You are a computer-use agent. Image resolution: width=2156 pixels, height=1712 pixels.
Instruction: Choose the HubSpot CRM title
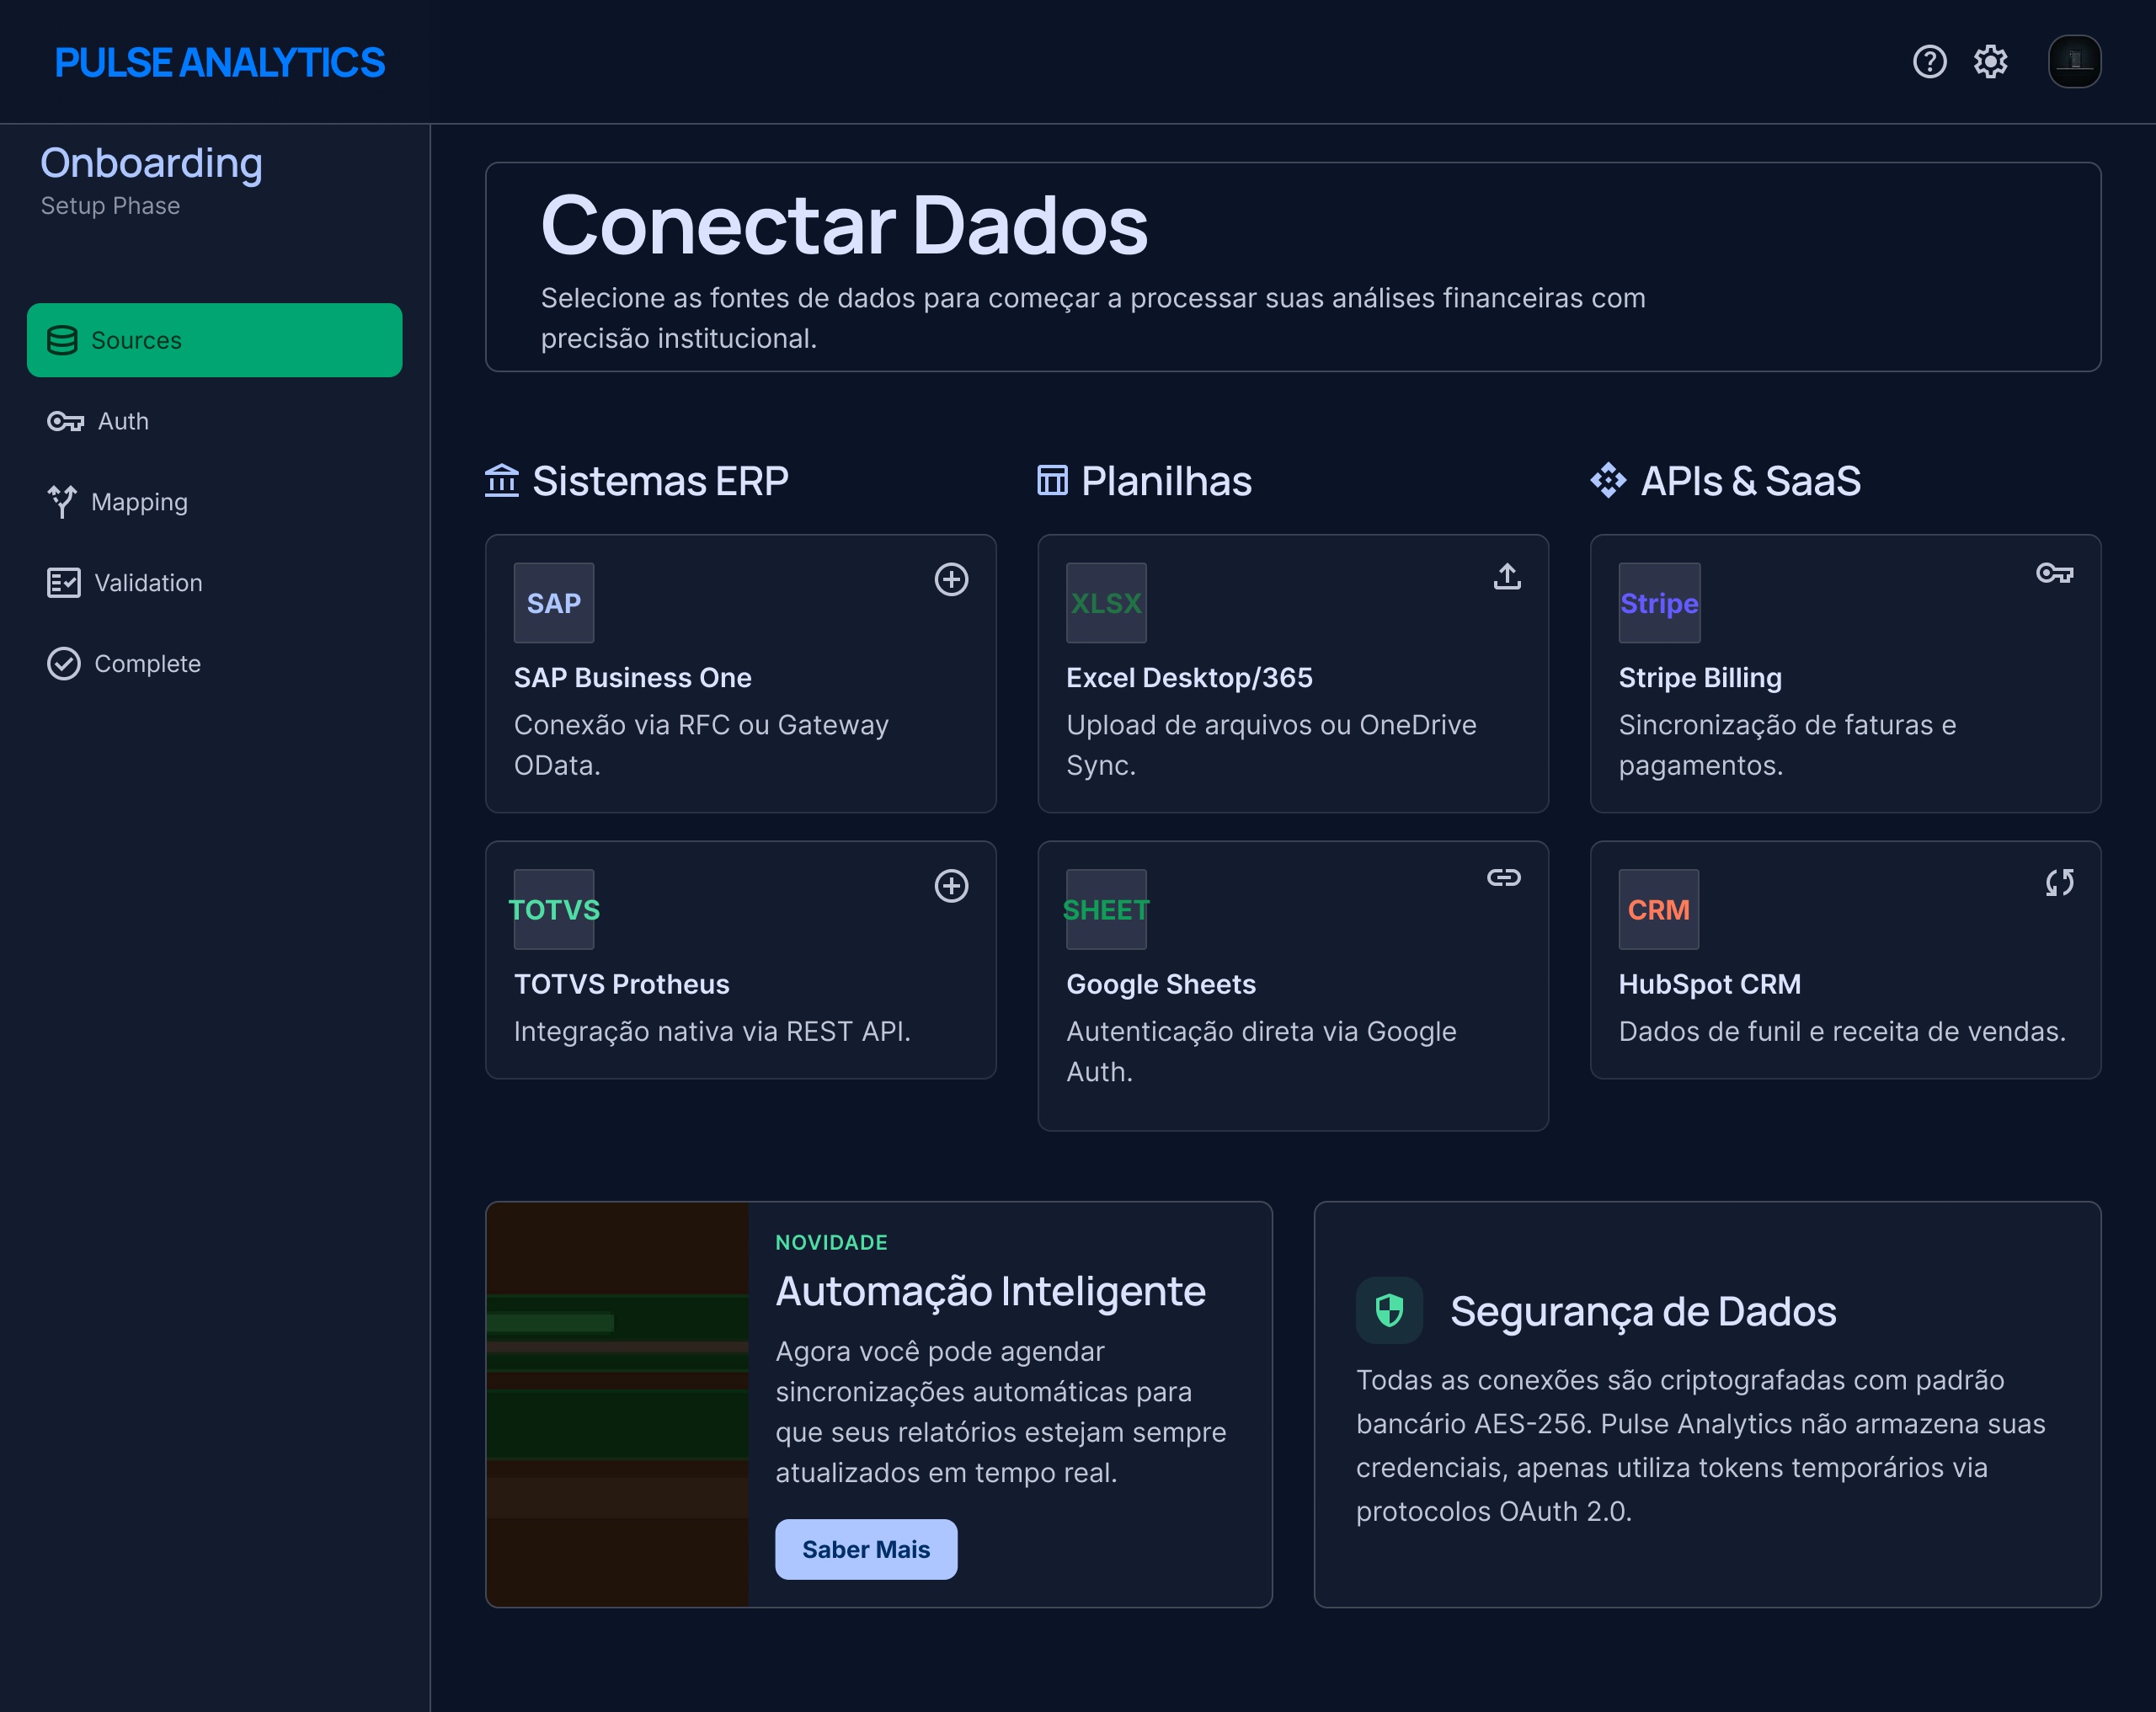1710,985
